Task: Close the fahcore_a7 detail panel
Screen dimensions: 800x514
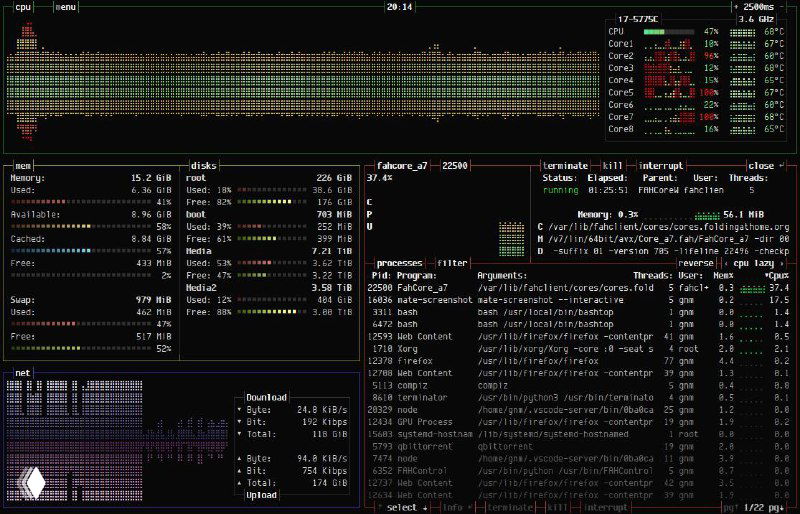Action: point(765,165)
